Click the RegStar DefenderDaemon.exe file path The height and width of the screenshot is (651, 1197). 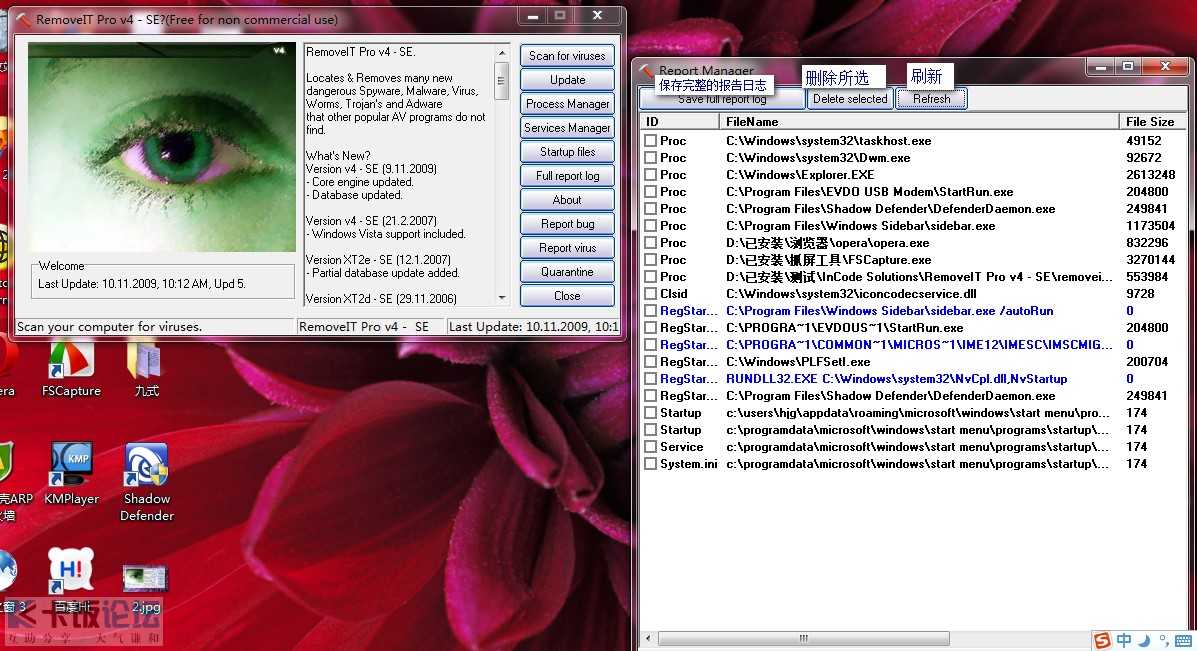click(x=890, y=396)
